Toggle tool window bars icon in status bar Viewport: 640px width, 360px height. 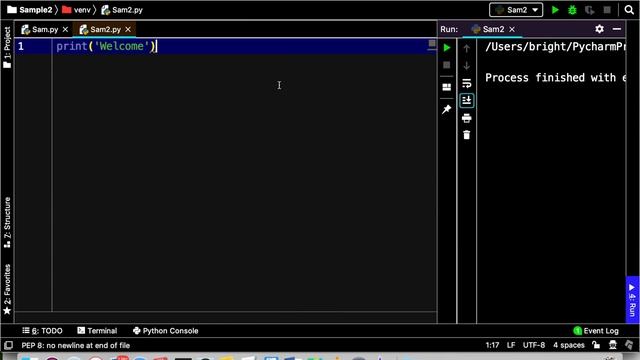(x=8, y=345)
